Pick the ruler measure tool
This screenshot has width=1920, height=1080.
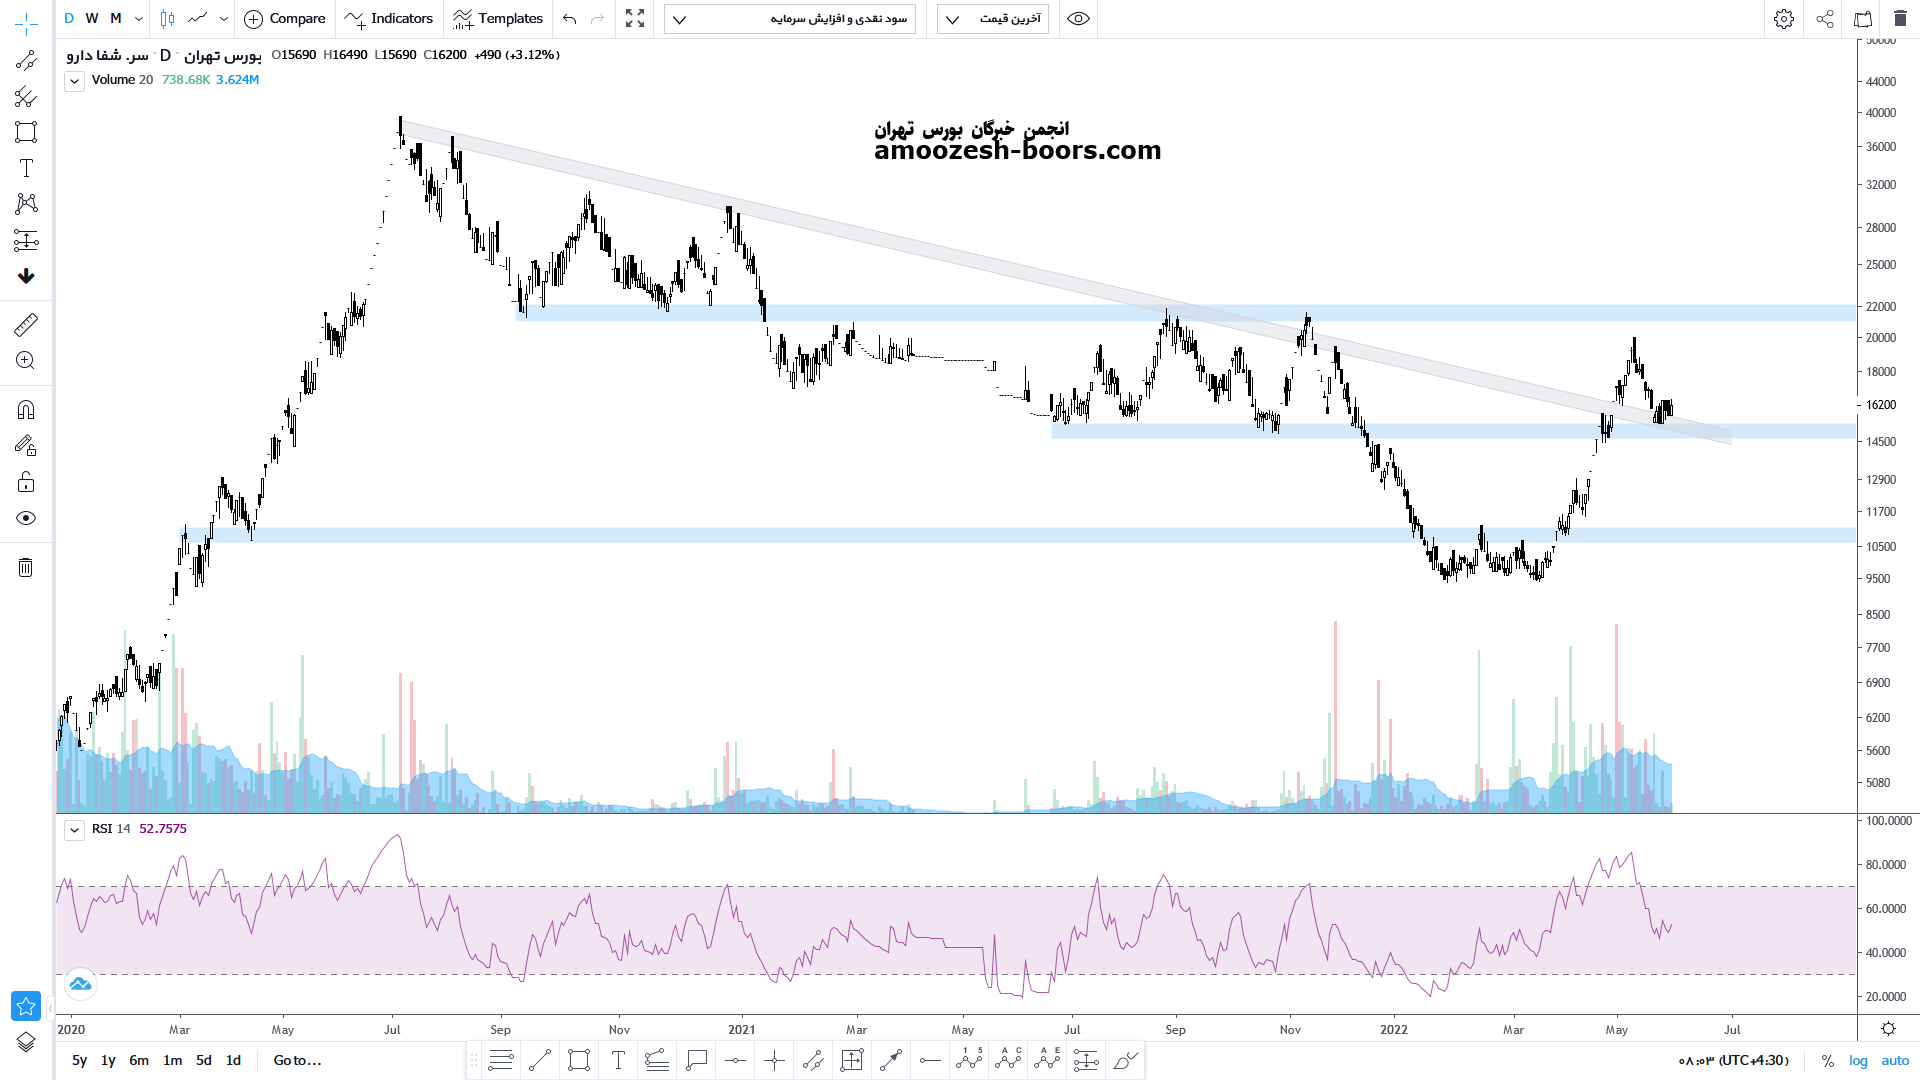click(x=26, y=324)
